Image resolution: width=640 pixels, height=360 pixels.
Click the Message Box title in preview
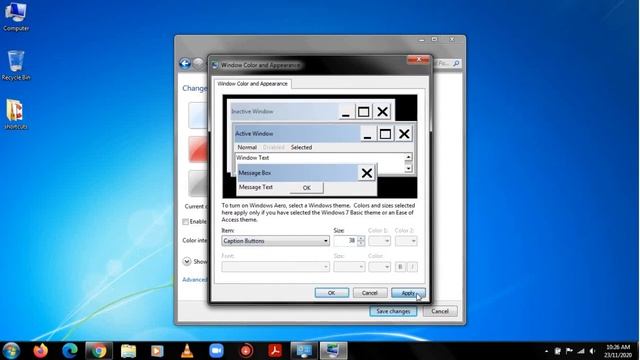pos(297,173)
